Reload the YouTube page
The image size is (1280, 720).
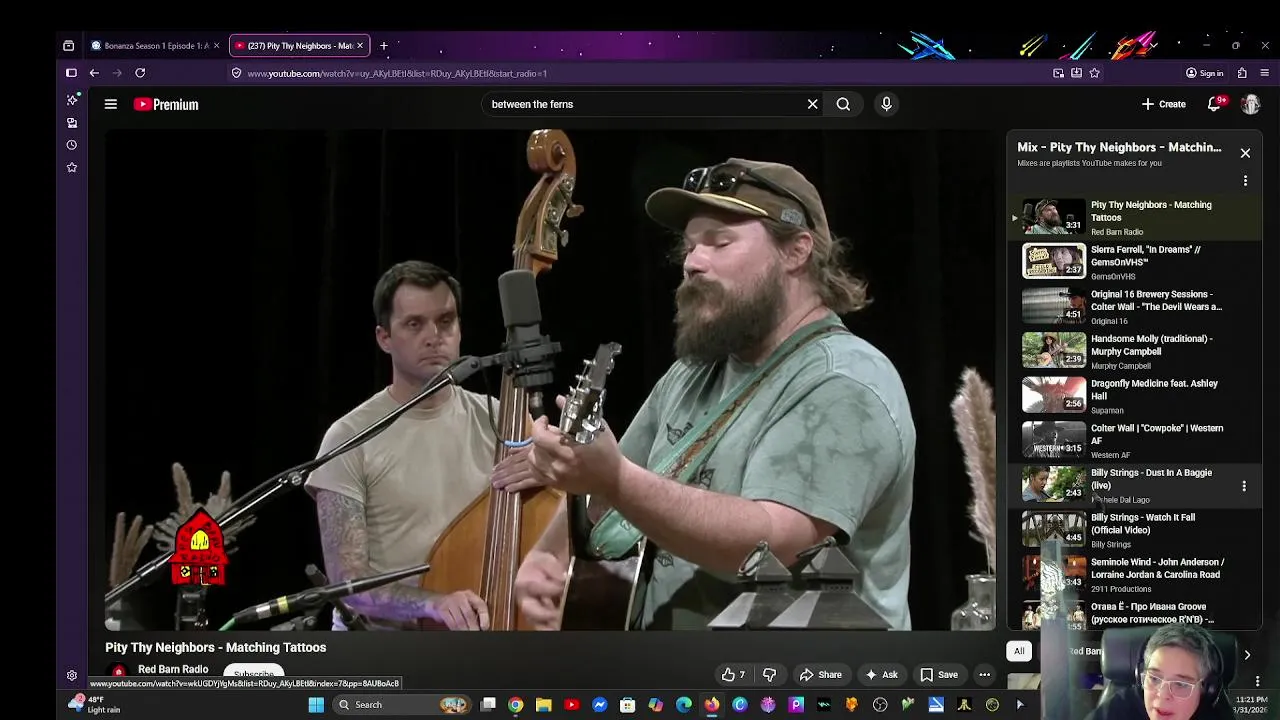140,73
